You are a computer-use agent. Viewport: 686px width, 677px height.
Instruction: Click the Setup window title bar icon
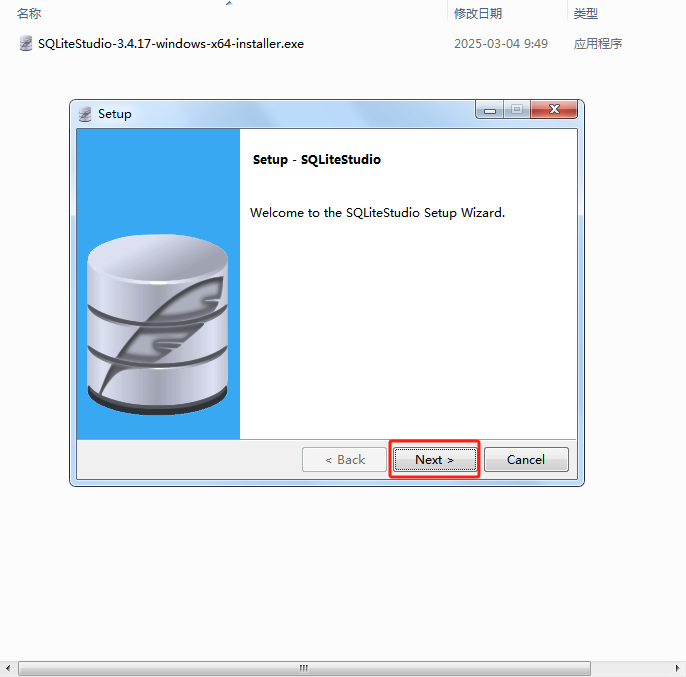85,114
